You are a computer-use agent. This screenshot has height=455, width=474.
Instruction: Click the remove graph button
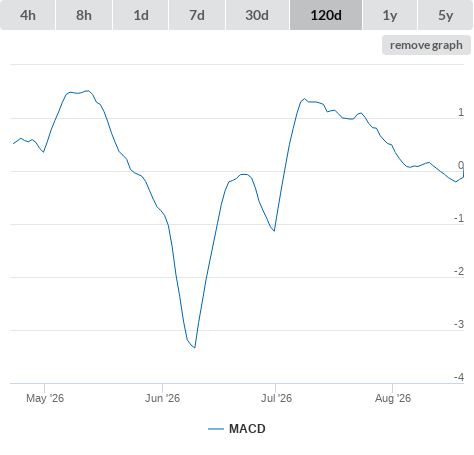coord(426,45)
